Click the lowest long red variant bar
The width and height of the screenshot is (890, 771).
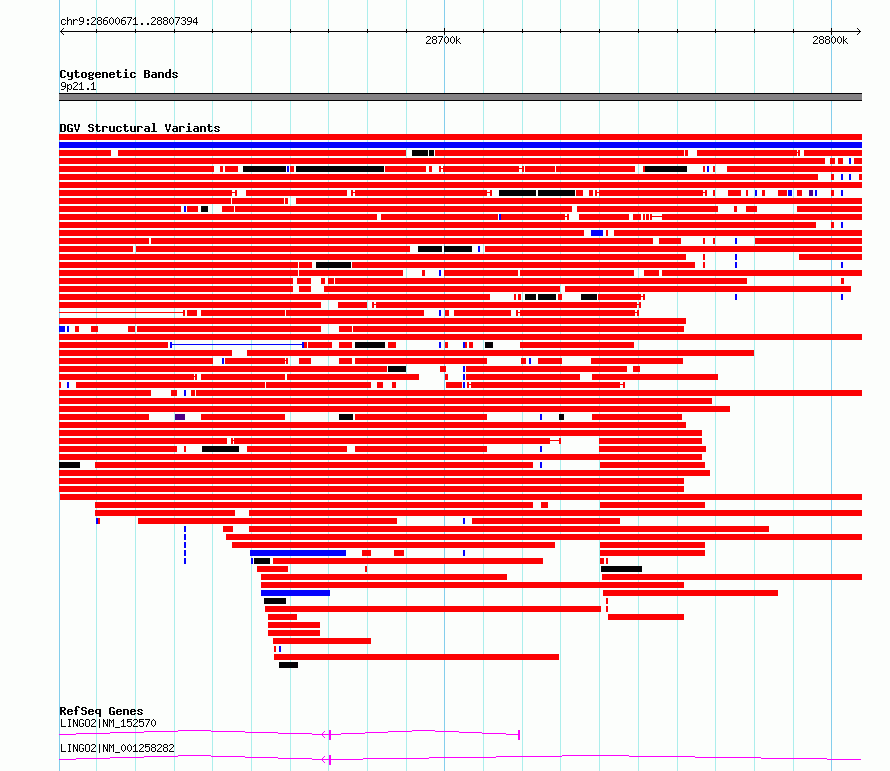tap(417, 657)
